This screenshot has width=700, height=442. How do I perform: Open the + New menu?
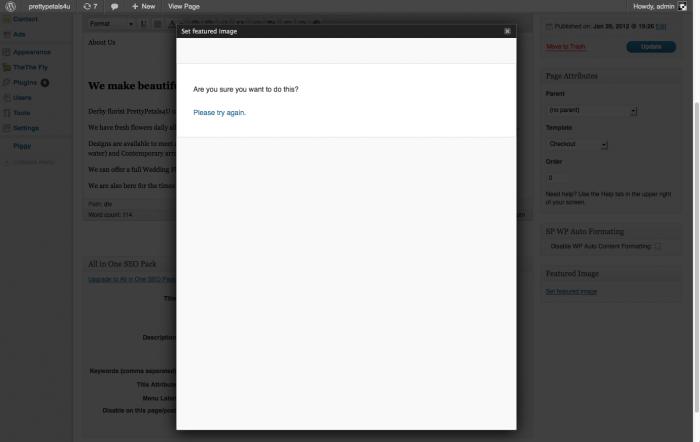pos(143,7)
